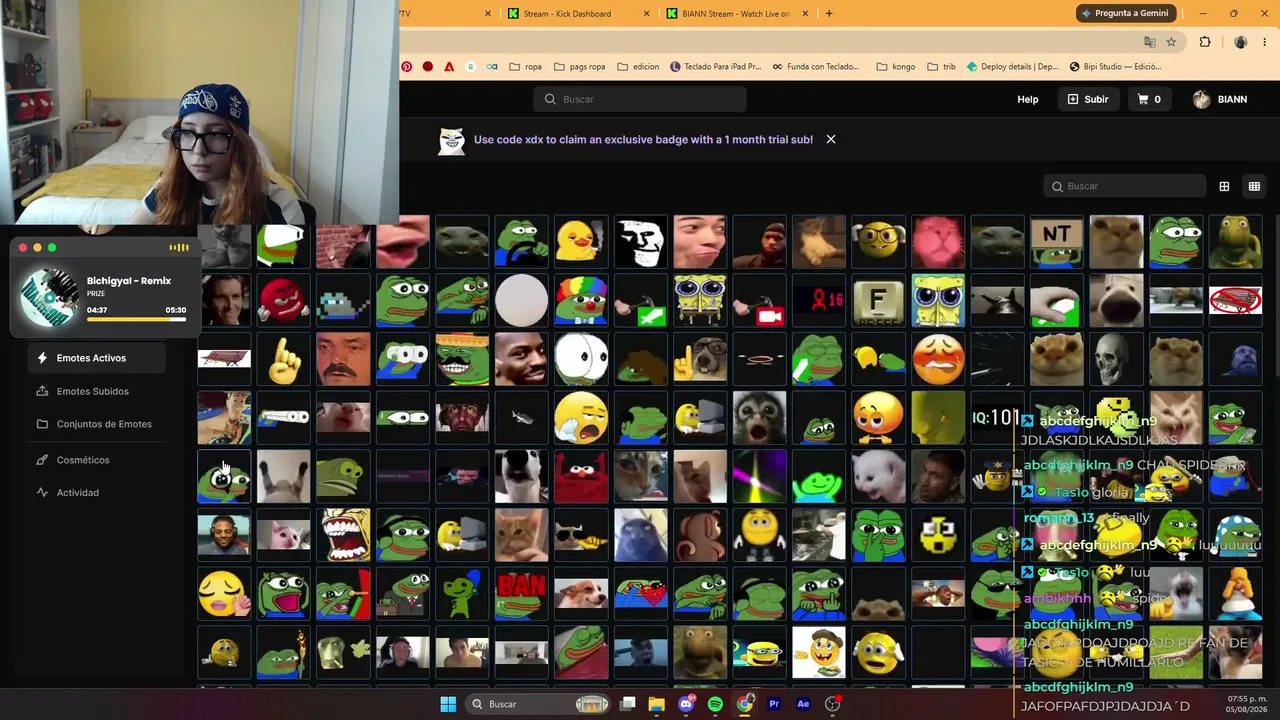The width and height of the screenshot is (1280, 720).
Task: Click the lightning icon beside Emotes Activos
Action: (x=42, y=358)
